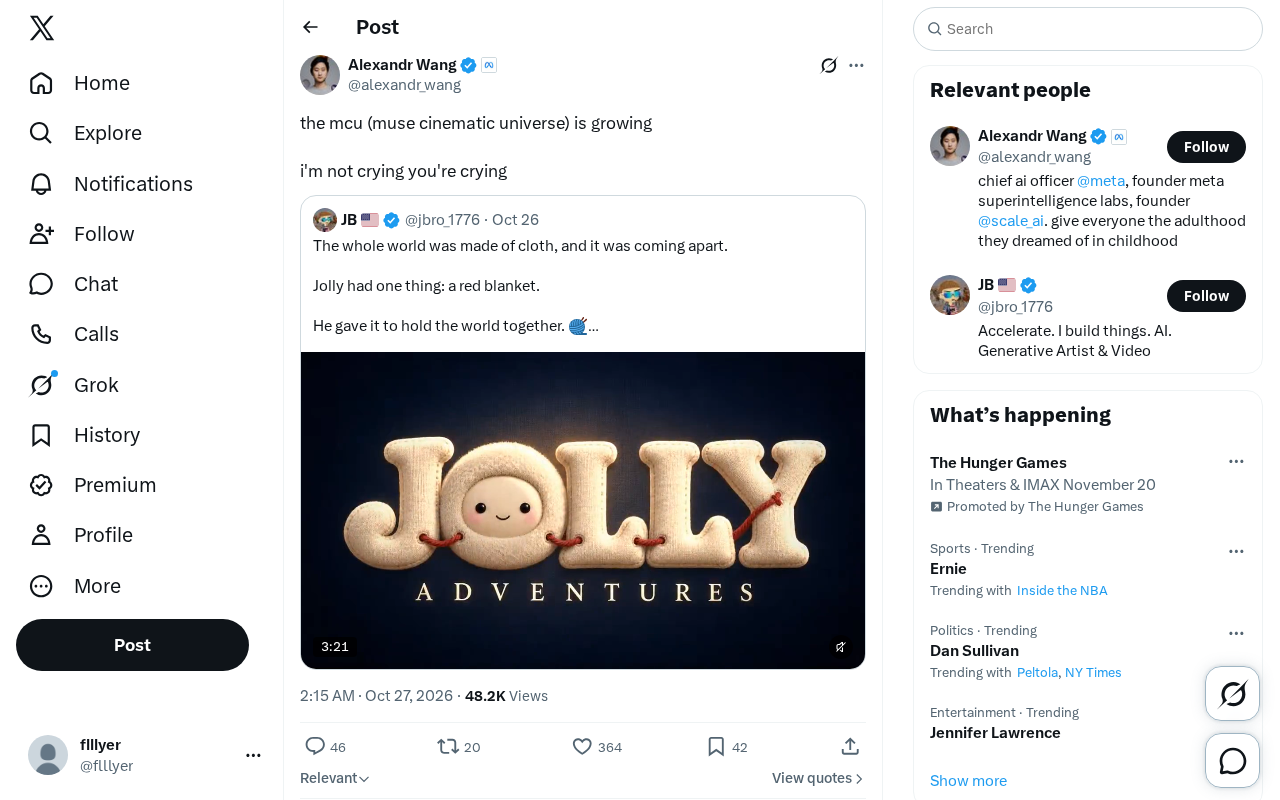This screenshot has height=800, width=1280.
Task: Like the post with heart icon
Action: 582,746
